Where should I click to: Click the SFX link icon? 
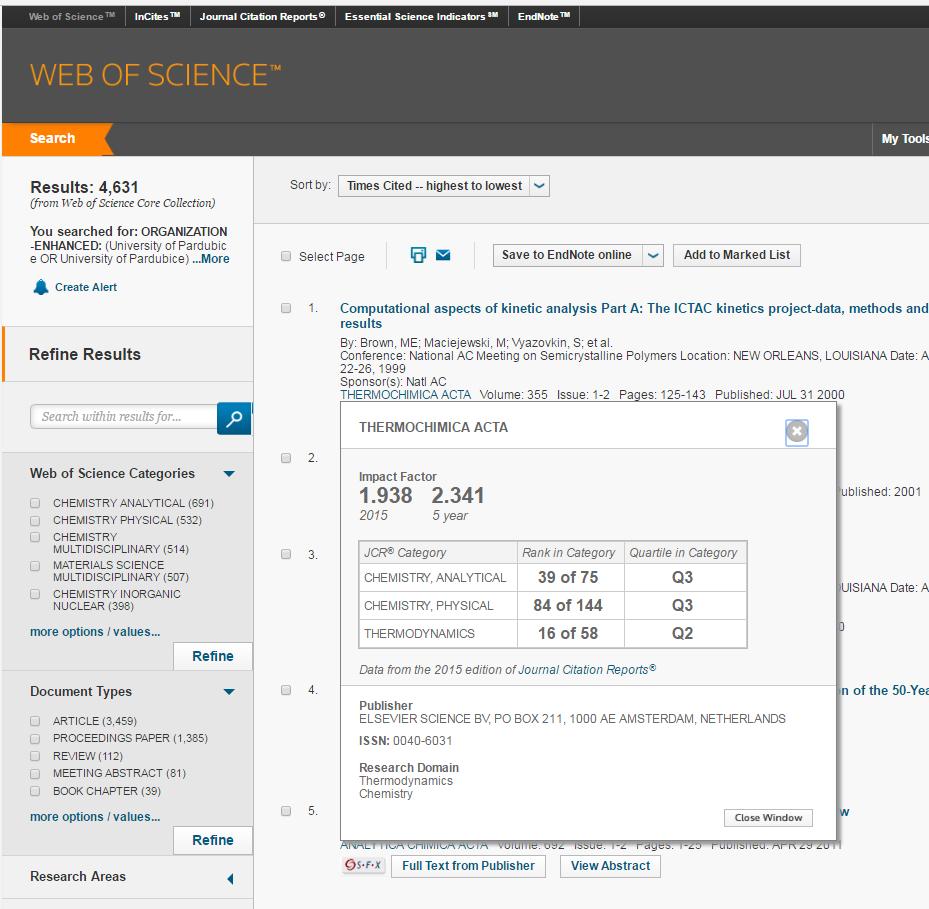click(x=364, y=865)
